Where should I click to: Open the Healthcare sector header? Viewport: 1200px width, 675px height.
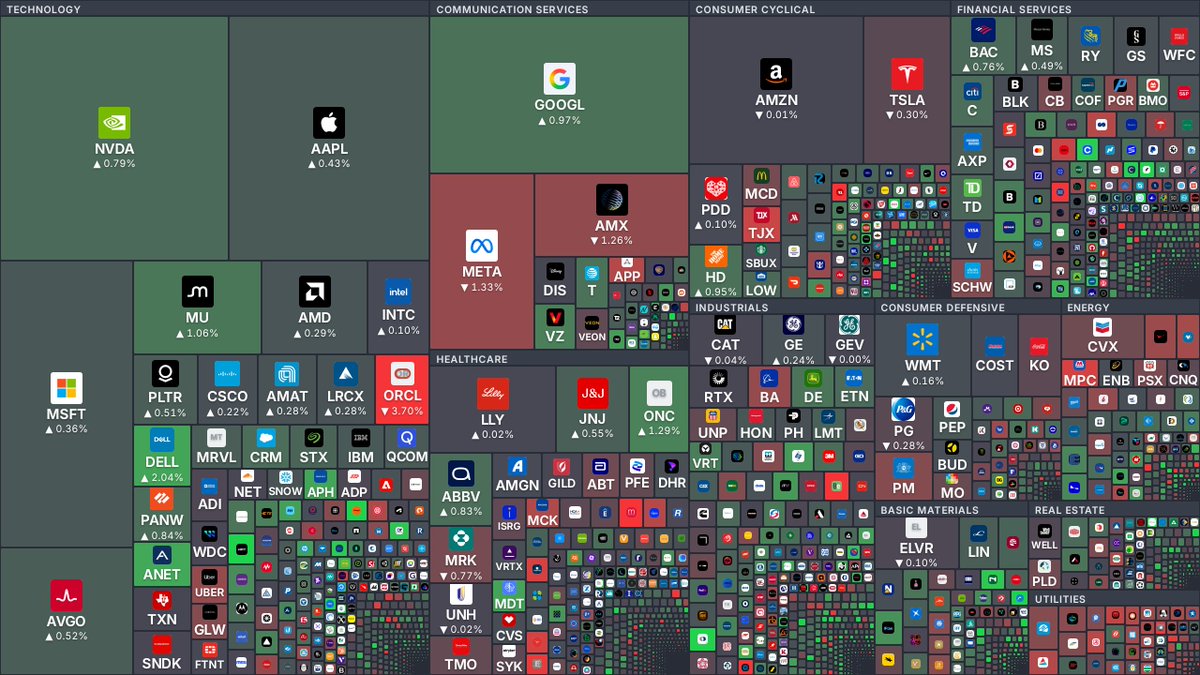click(472, 359)
